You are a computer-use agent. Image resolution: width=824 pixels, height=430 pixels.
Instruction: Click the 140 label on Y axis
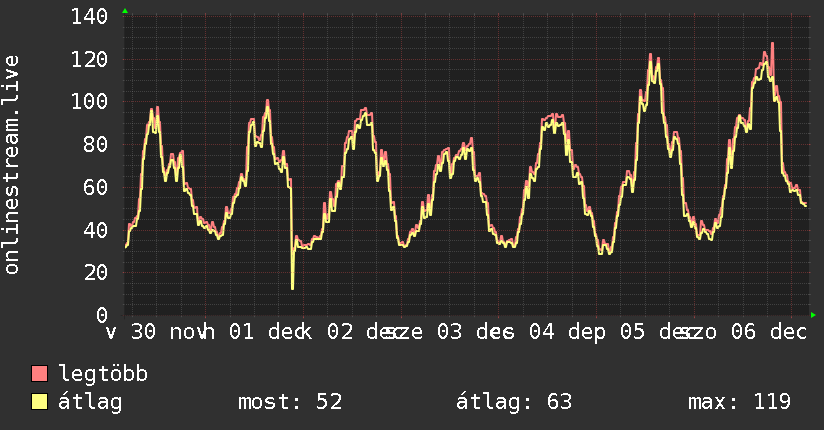[89, 16]
